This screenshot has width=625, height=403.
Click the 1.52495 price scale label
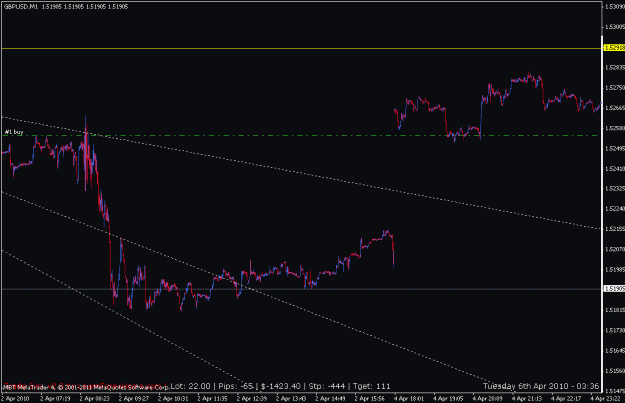pos(615,148)
